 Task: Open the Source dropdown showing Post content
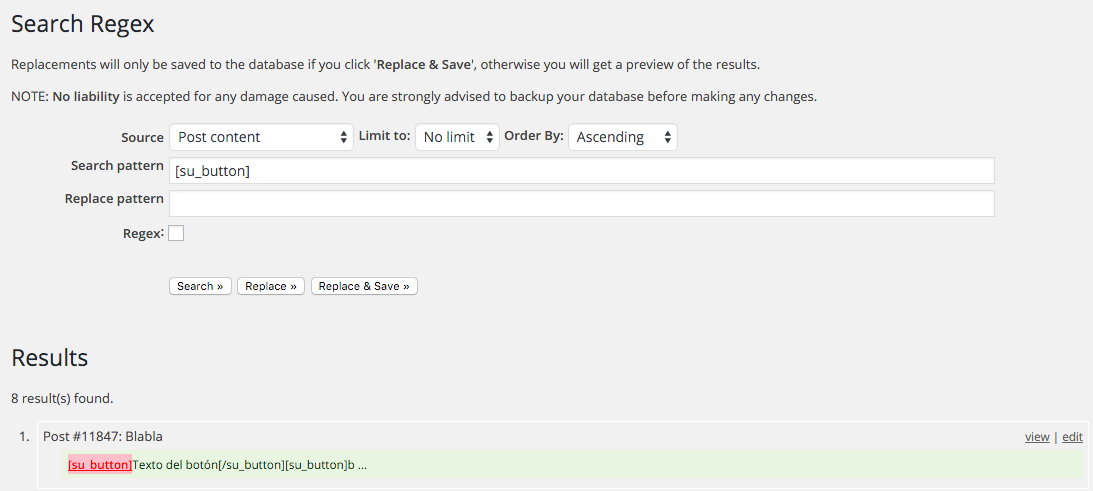pyautogui.click(x=260, y=137)
